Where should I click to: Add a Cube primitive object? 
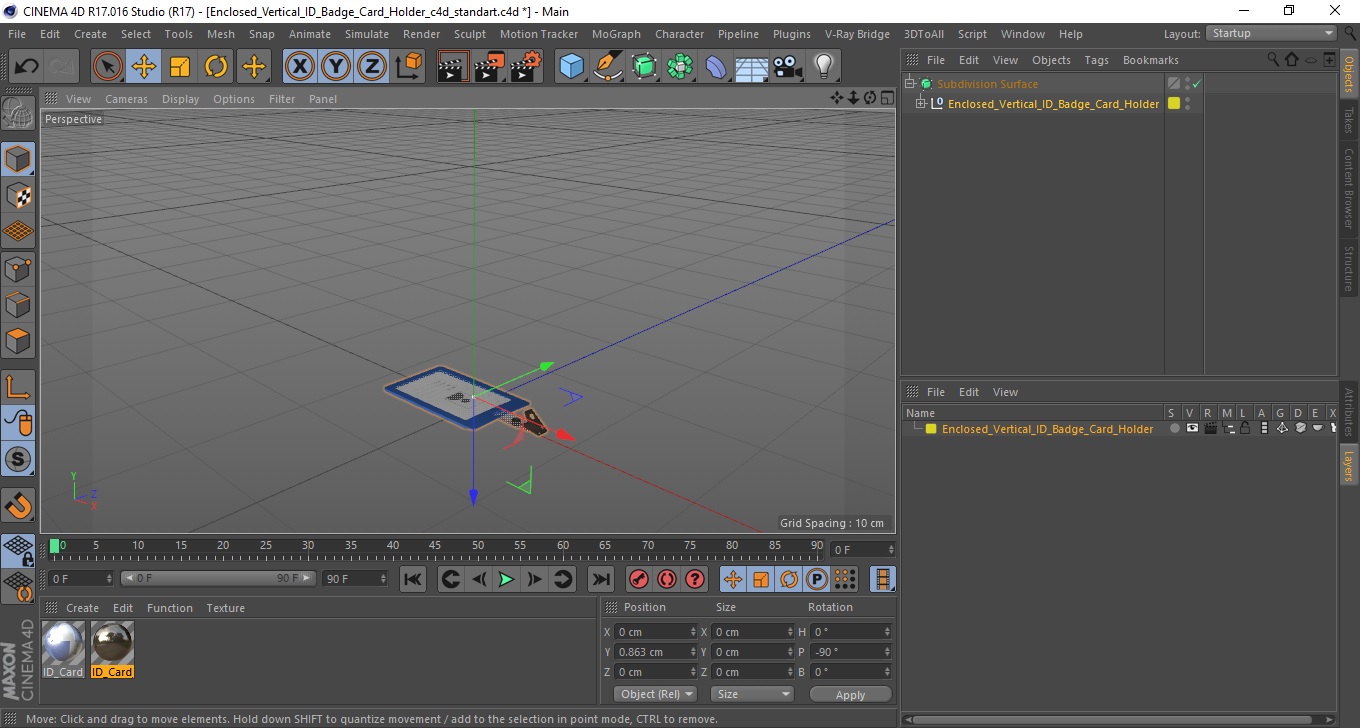pos(571,67)
